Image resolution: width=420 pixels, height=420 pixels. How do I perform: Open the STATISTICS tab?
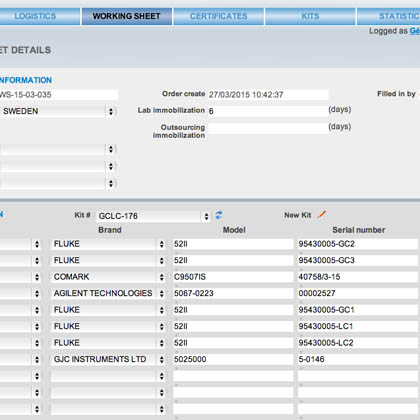pos(389,16)
